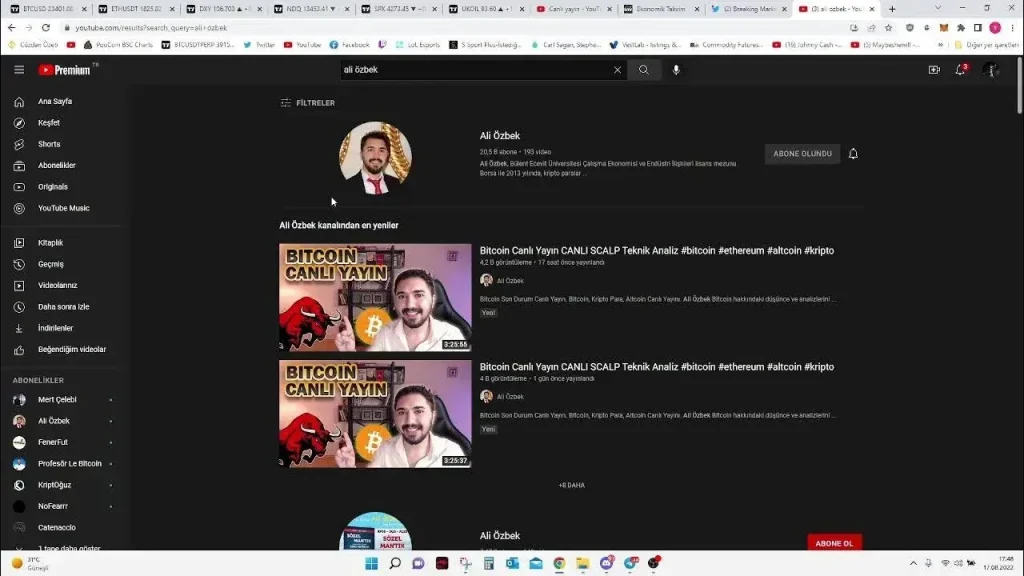Go to Shorts in sidebar
The width and height of the screenshot is (1024, 576).
(x=49, y=144)
